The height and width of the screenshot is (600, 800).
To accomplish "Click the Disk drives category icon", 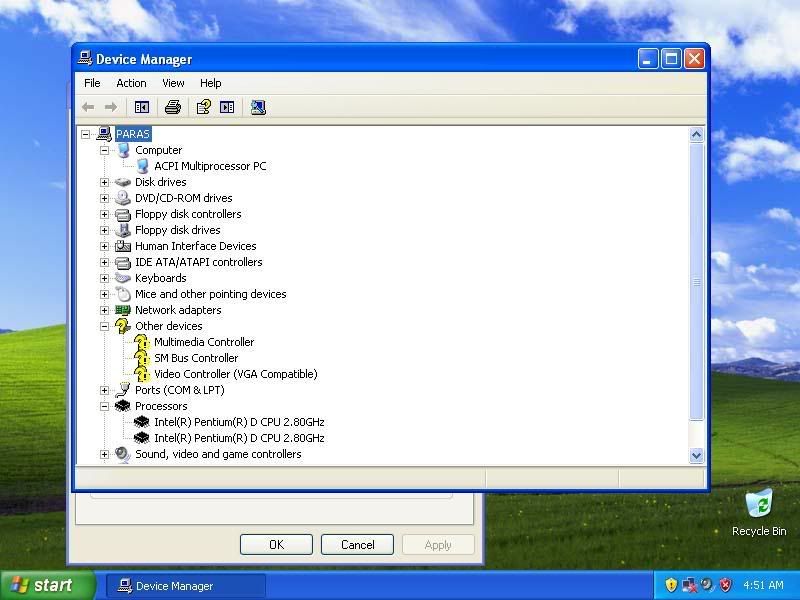I will pyautogui.click(x=123, y=182).
